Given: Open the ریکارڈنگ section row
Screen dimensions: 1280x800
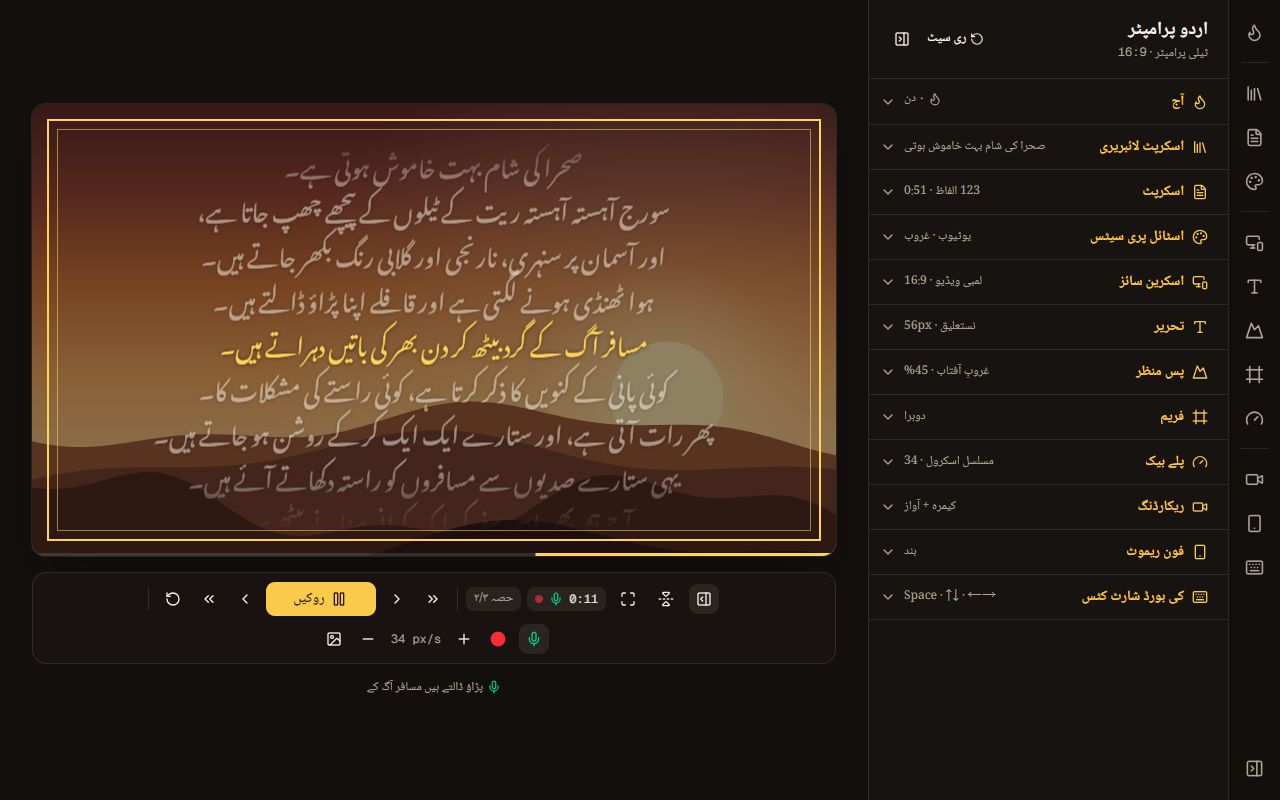Looking at the screenshot, I should 1048,507.
